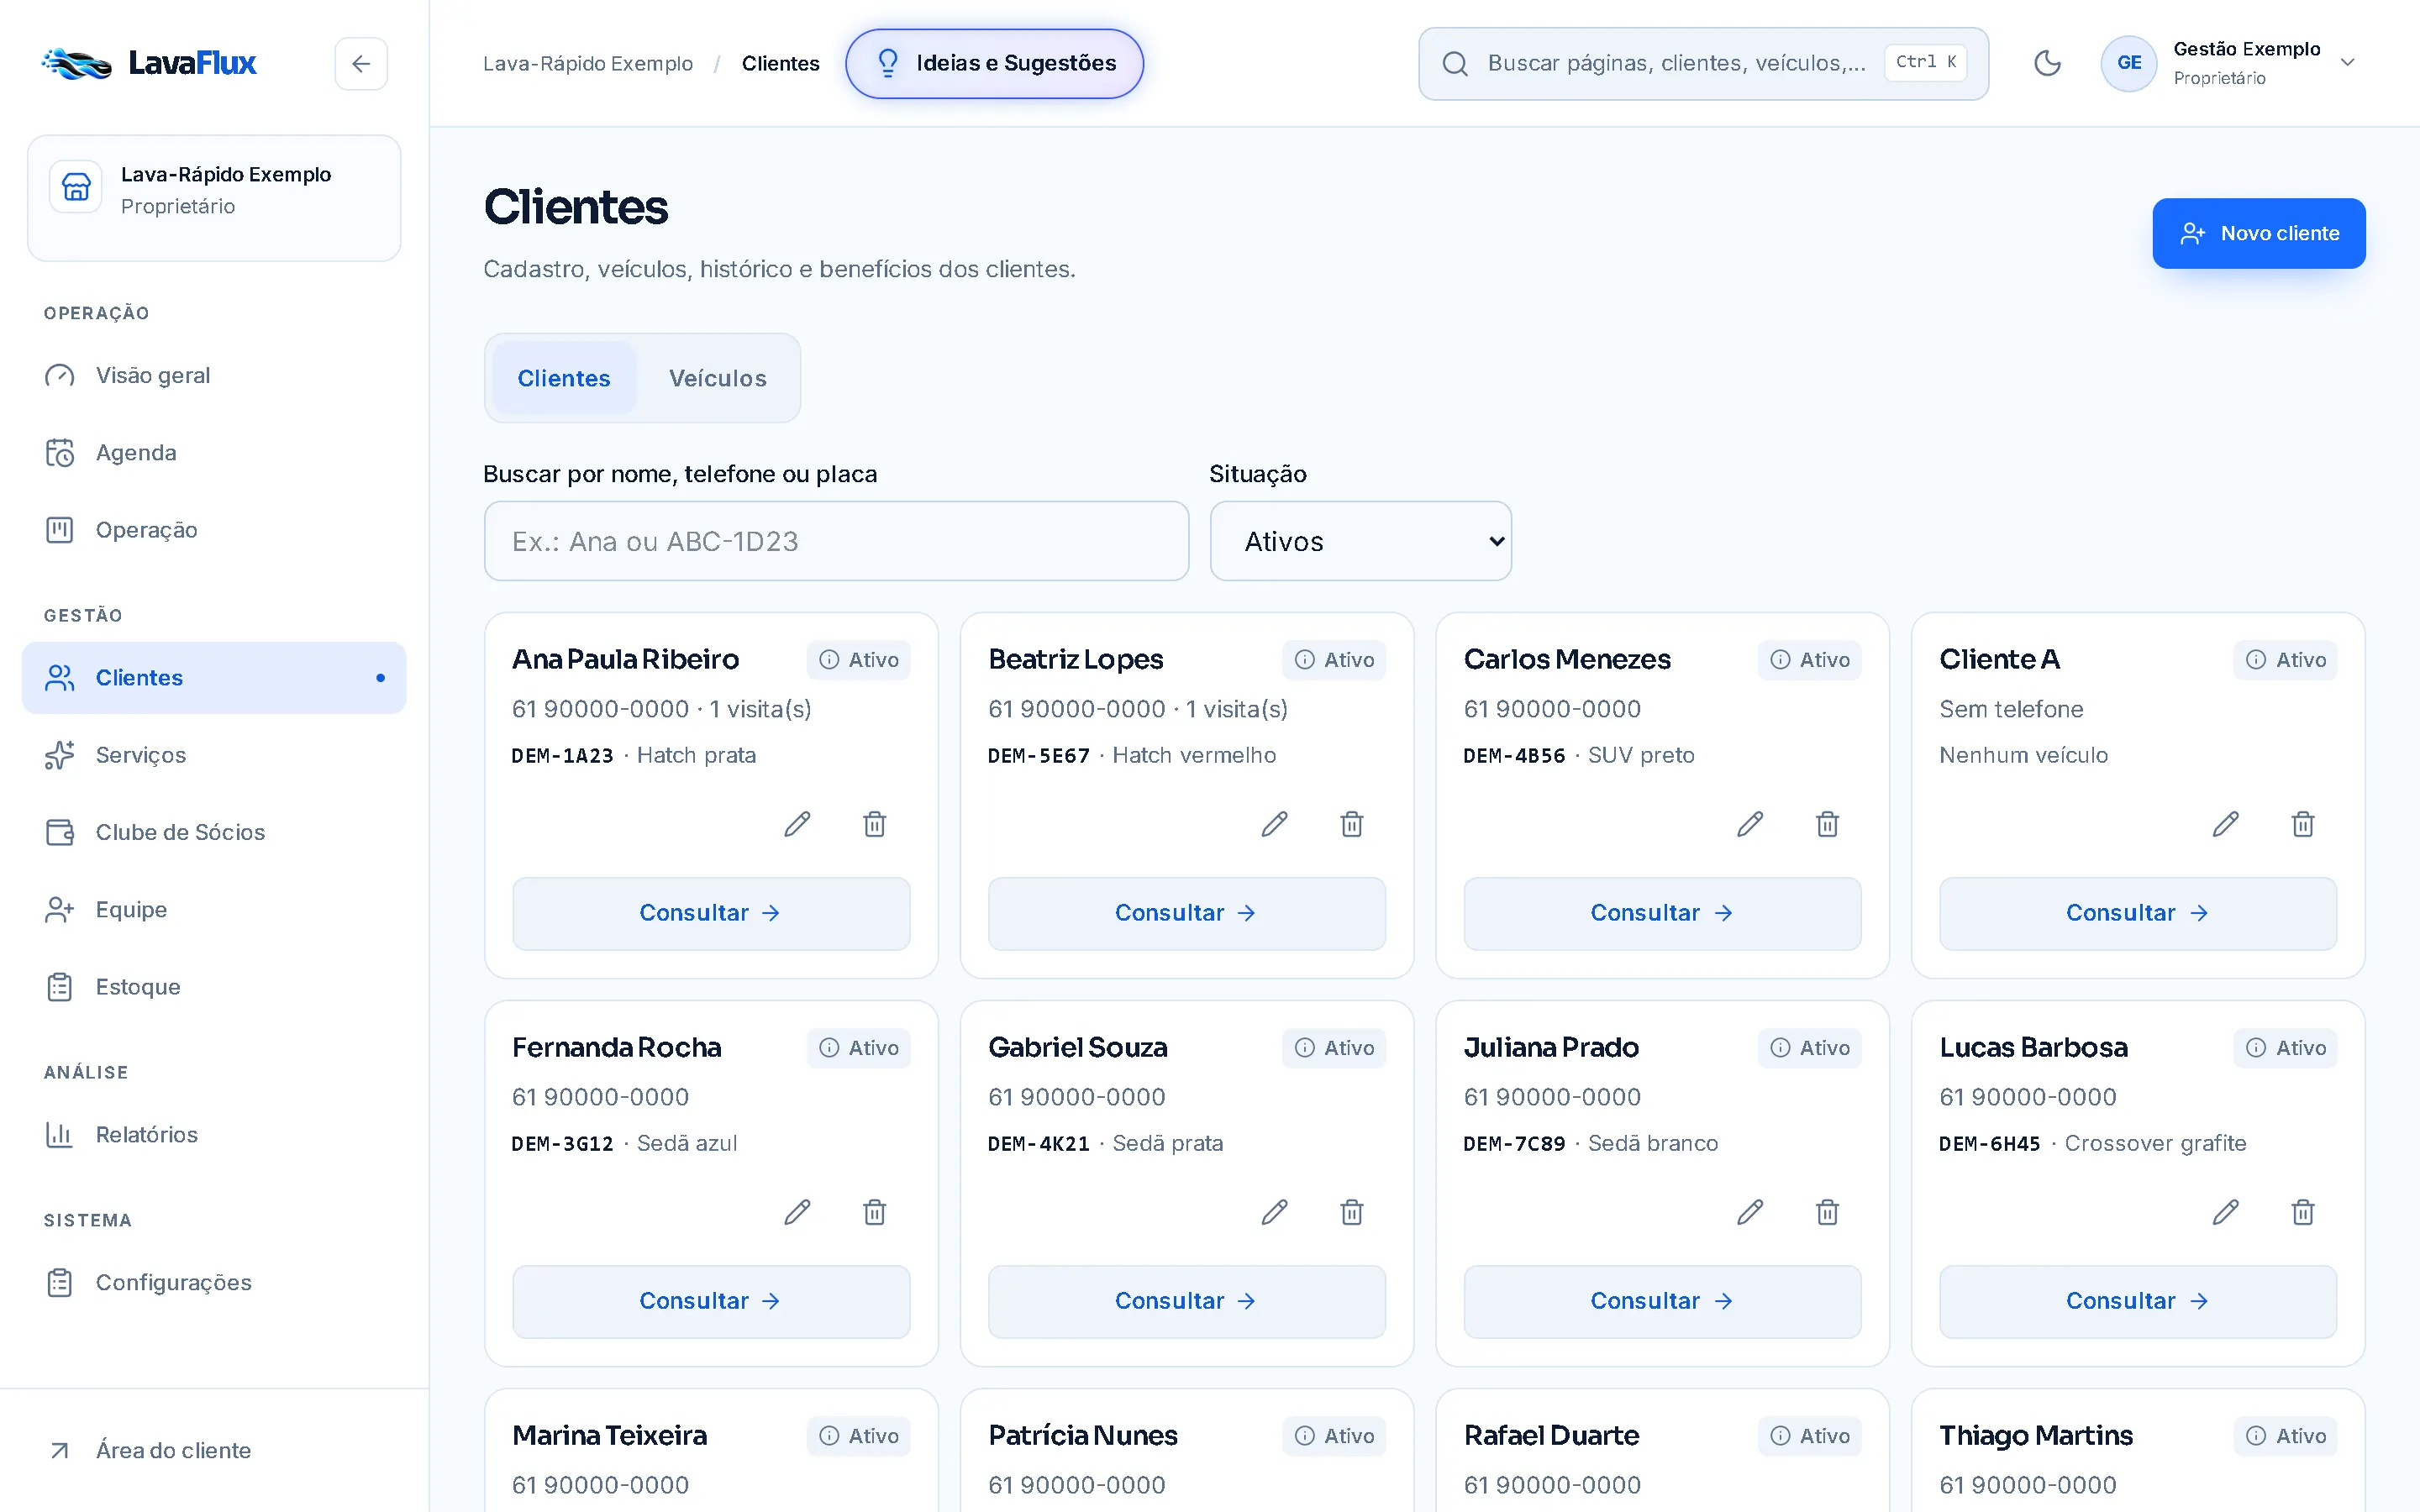Switch to the Veículos tab
The image size is (2420, 1512).
click(x=717, y=378)
